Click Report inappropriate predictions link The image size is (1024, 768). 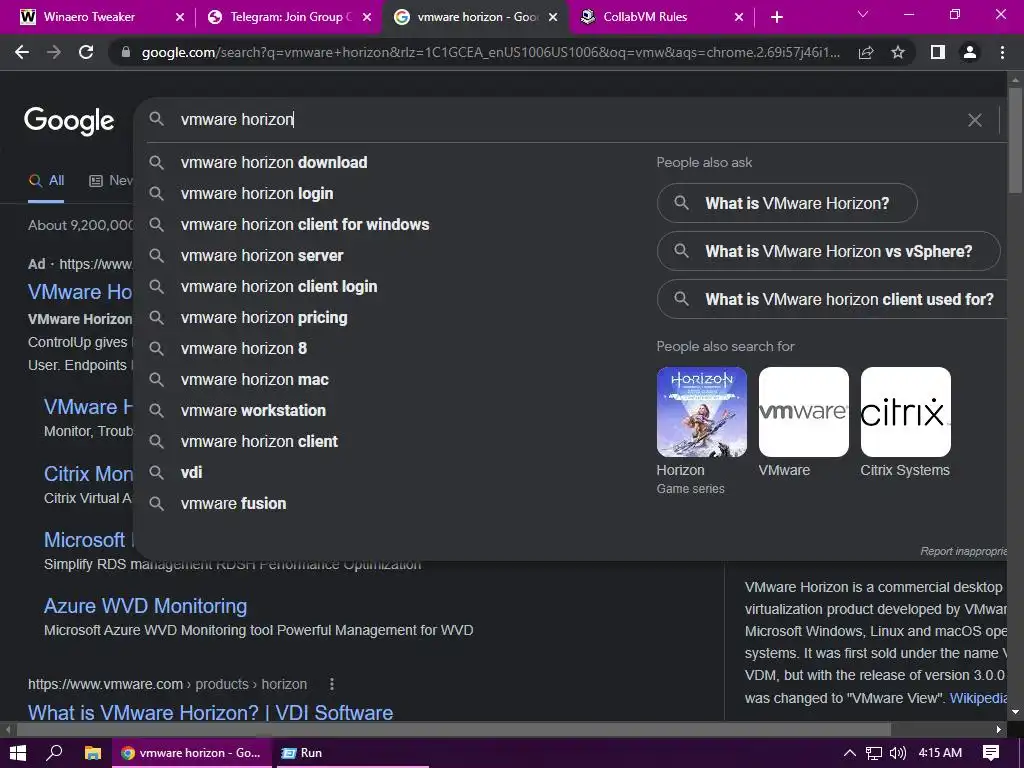click(x=964, y=551)
